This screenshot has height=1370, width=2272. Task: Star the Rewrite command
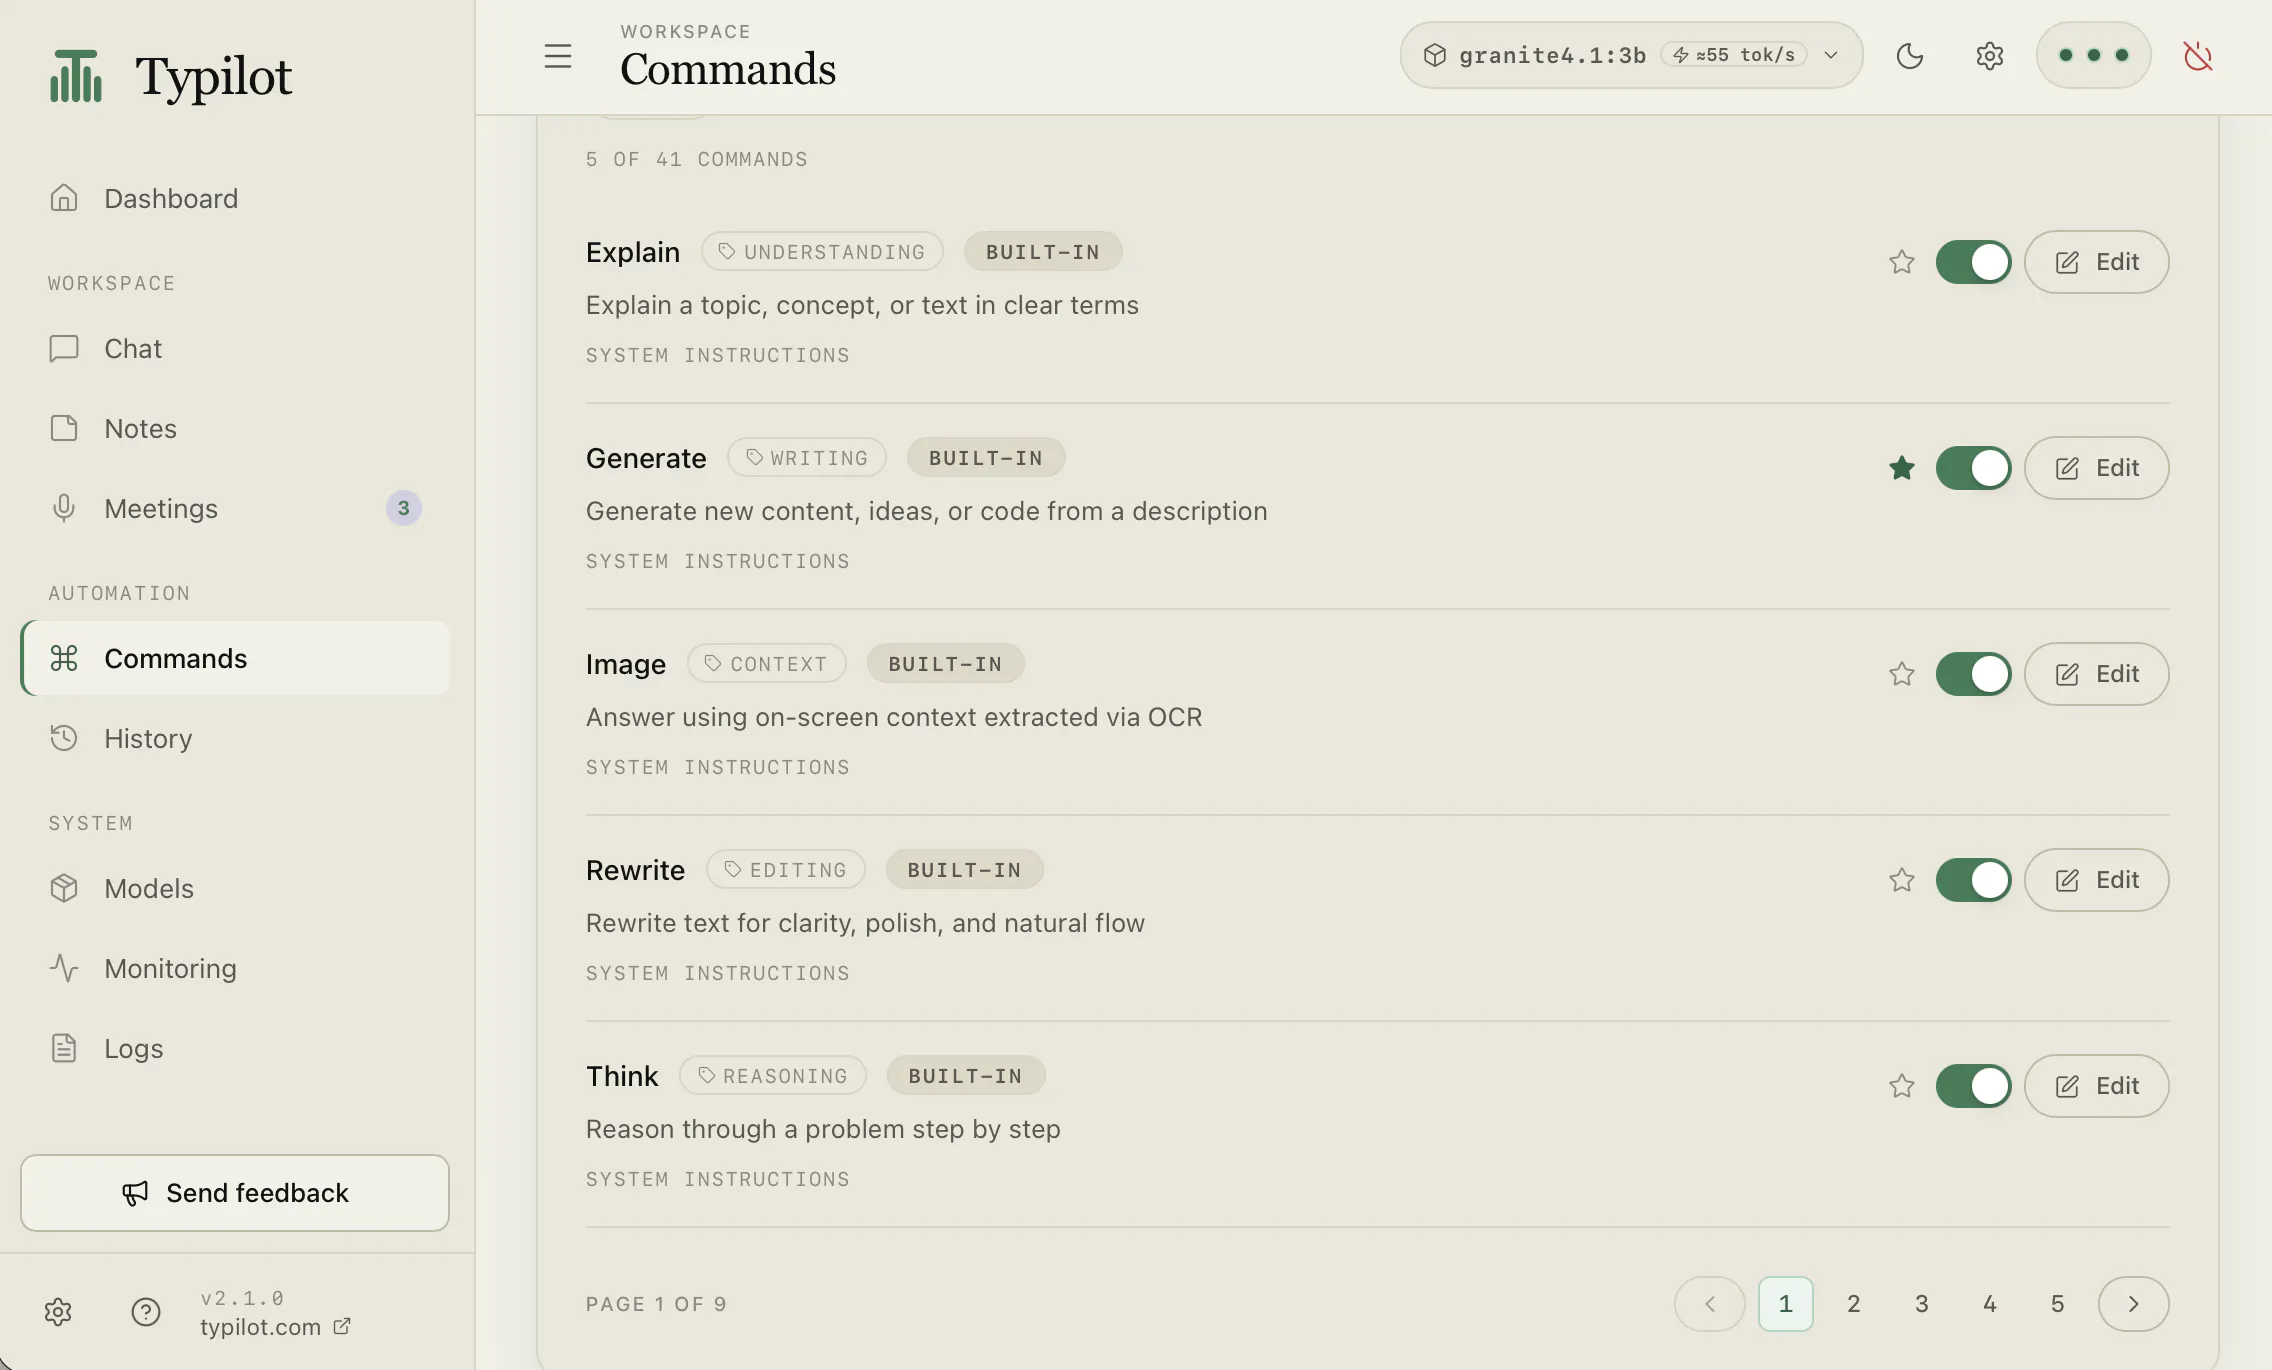click(1902, 880)
